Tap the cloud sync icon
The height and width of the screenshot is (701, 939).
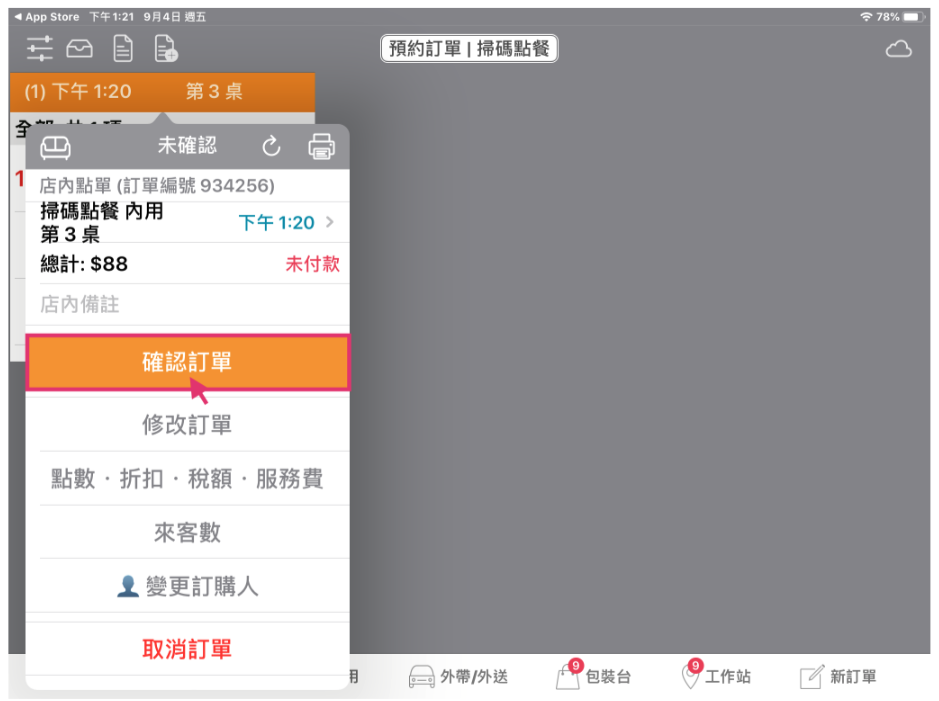point(898,49)
